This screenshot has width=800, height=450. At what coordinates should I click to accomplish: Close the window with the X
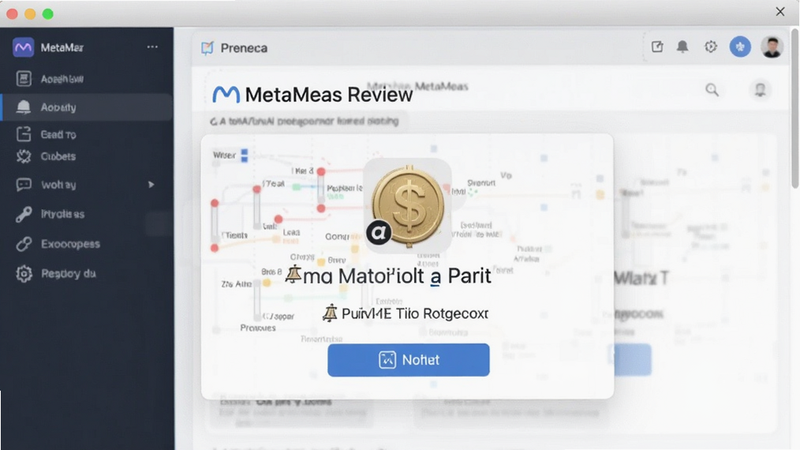click(x=780, y=12)
